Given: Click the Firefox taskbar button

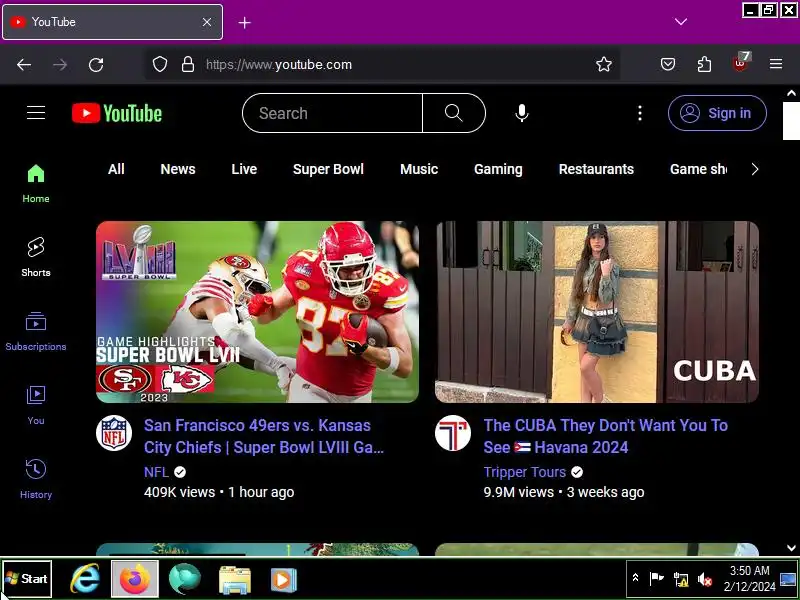Looking at the screenshot, I should tap(135, 579).
